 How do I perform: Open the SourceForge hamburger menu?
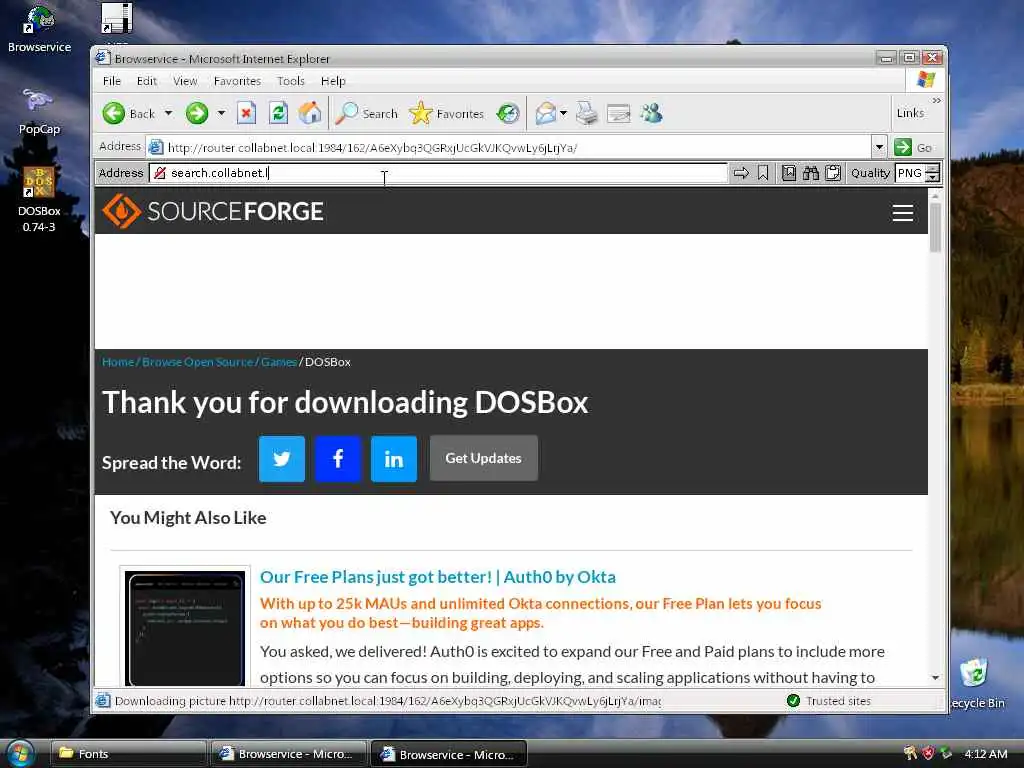[903, 213]
